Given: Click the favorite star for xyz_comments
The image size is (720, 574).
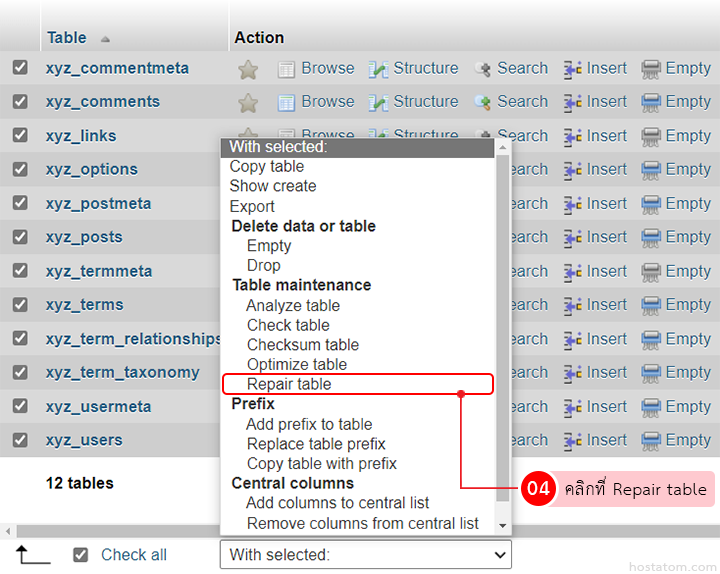Looking at the screenshot, I should pyautogui.click(x=248, y=102).
